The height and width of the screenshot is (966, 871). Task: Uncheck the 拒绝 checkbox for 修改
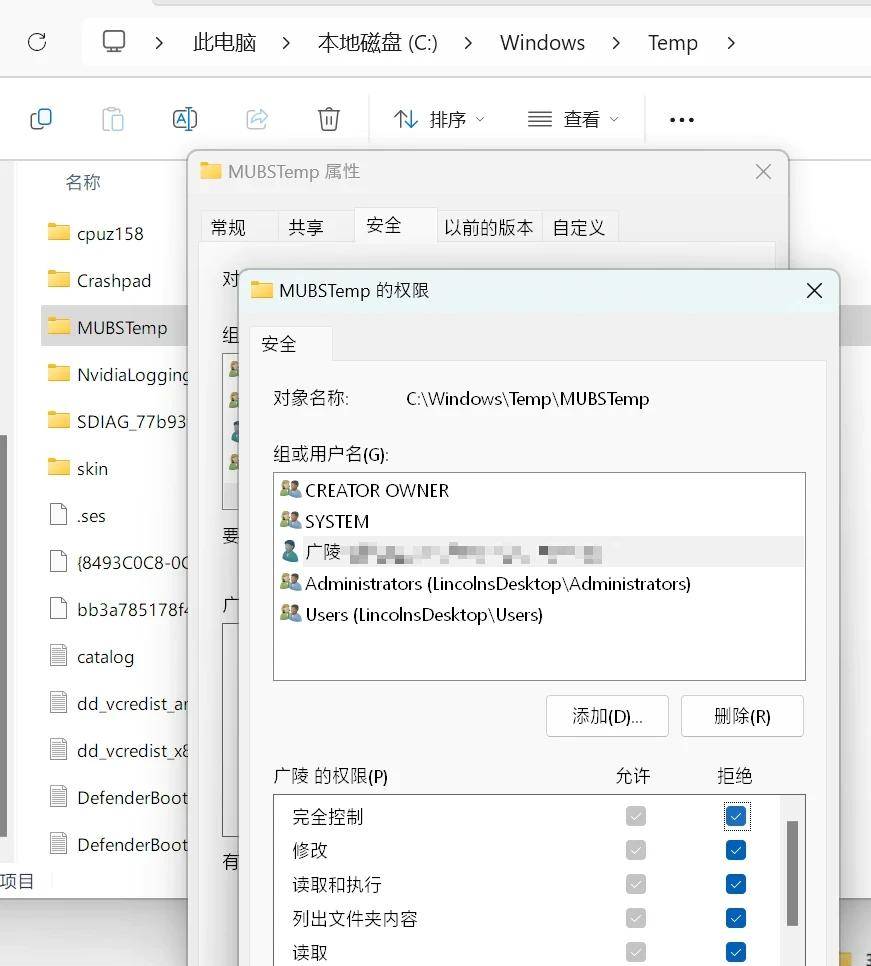click(736, 850)
